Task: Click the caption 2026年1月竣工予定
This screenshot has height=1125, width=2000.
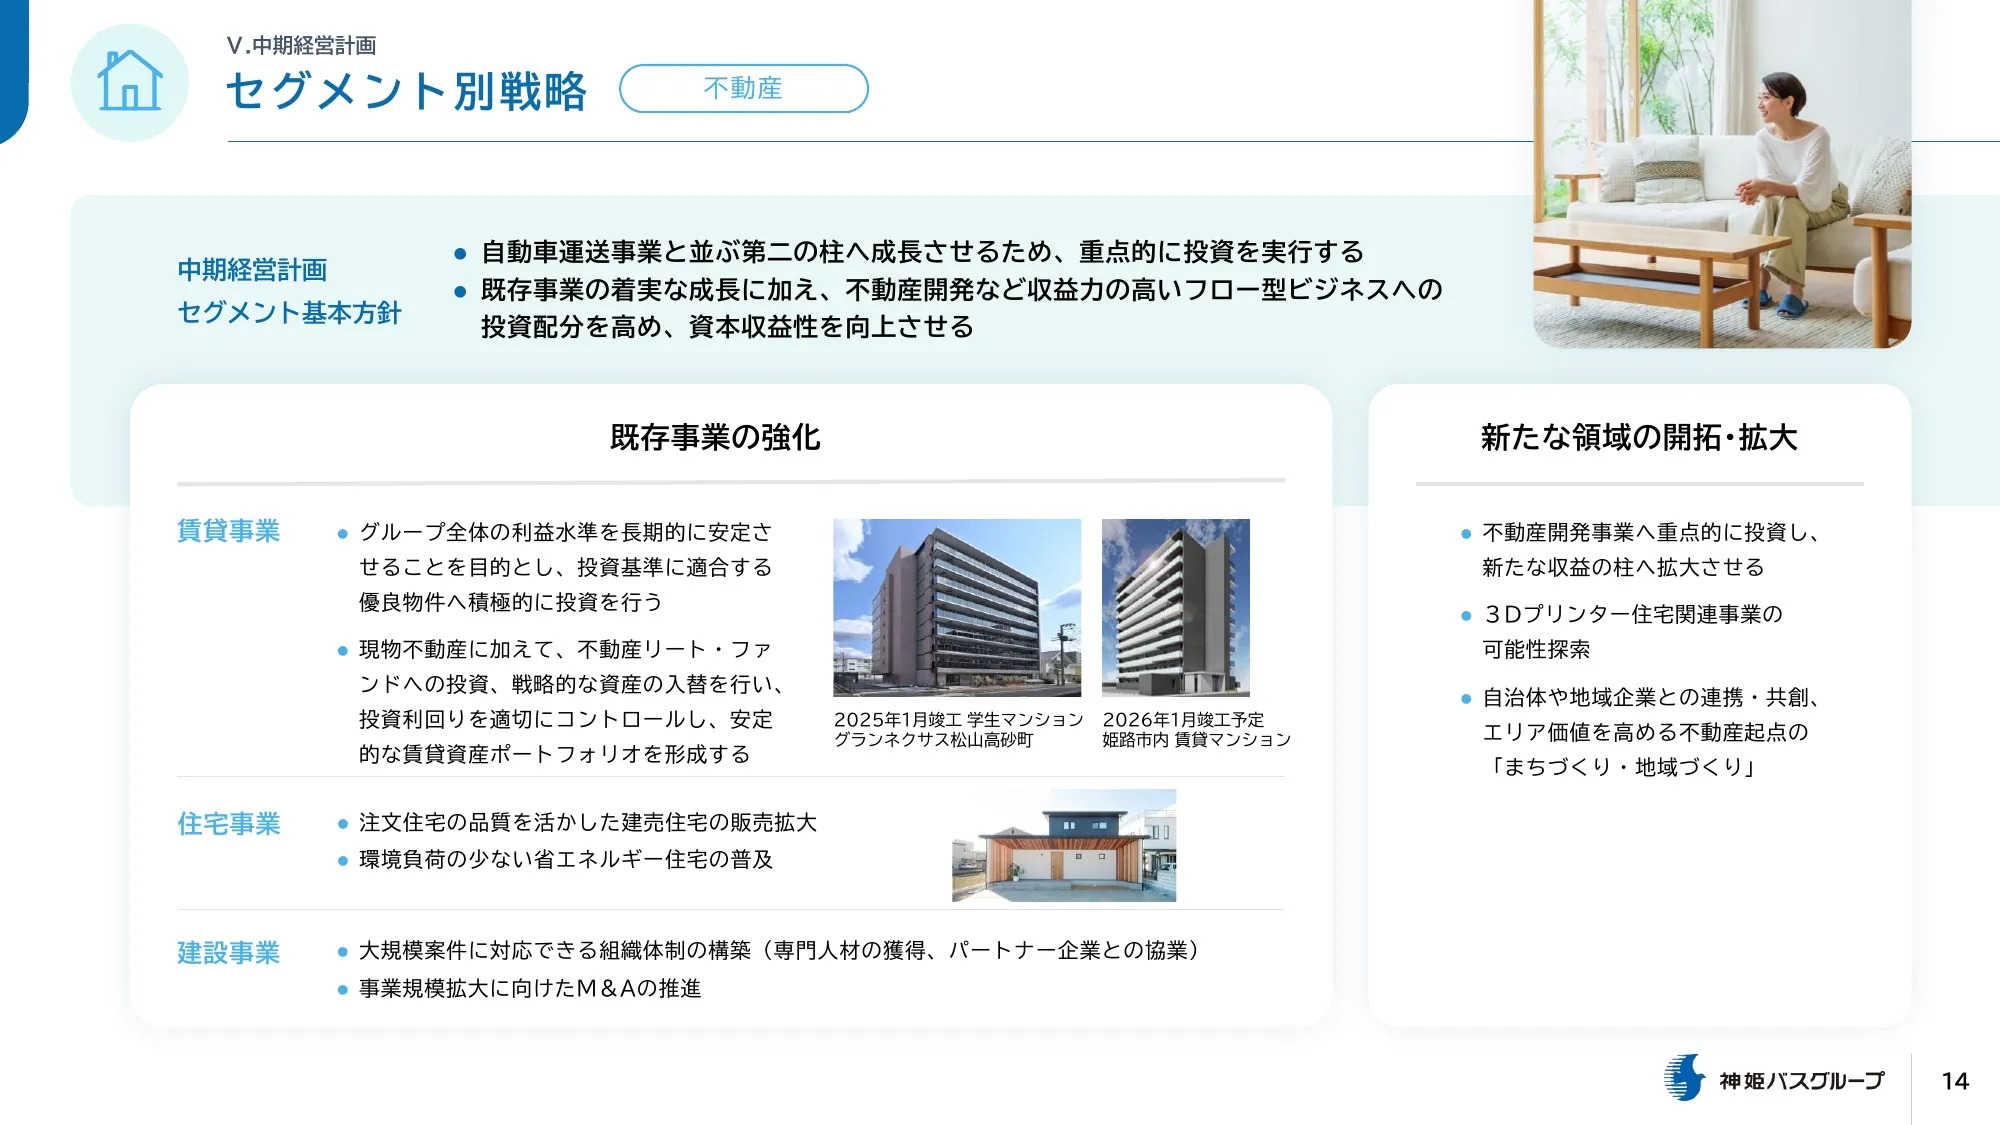Action: [x=1183, y=720]
